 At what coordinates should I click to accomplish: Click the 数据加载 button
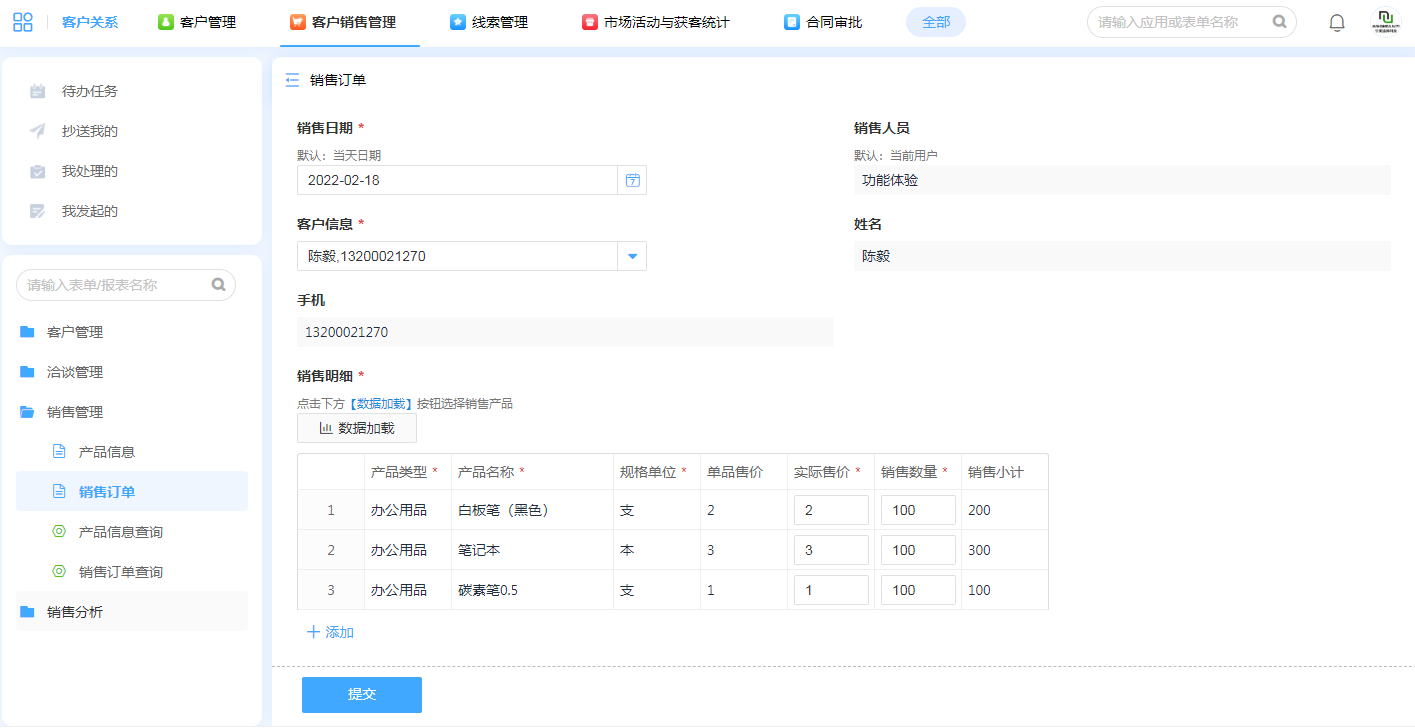click(x=357, y=428)
